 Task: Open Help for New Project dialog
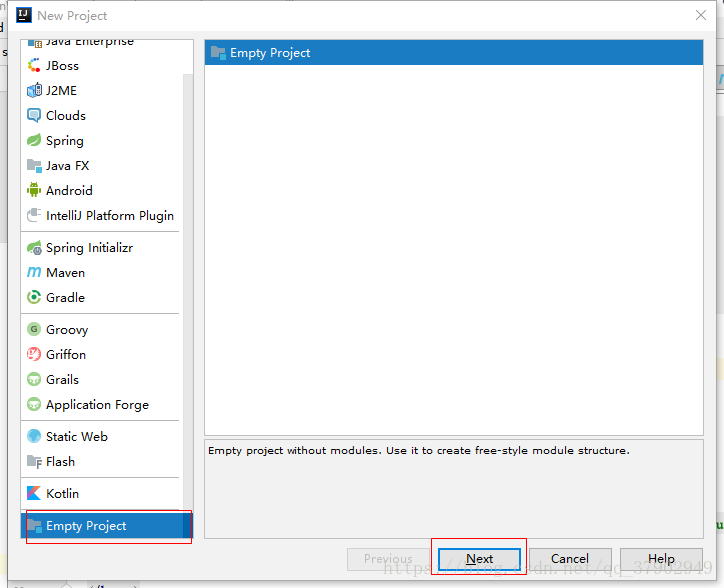(661, 559)
